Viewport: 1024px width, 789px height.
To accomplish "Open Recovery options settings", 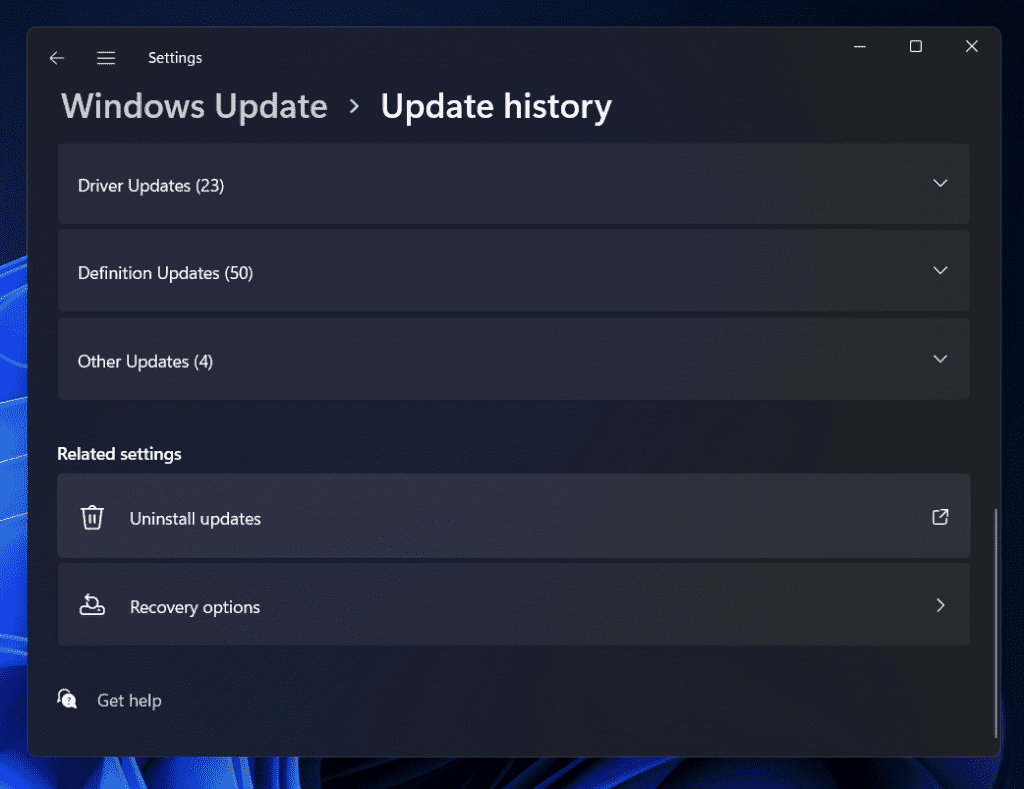I will click(195, 605).
